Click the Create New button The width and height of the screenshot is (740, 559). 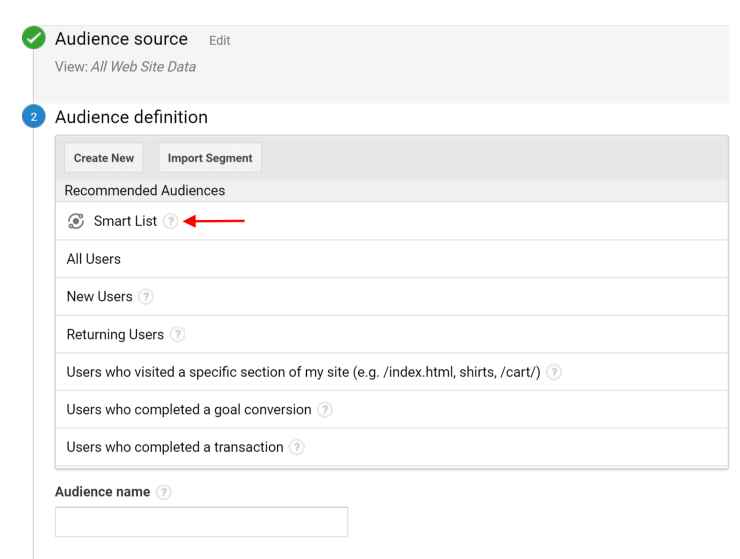point(104,158)
